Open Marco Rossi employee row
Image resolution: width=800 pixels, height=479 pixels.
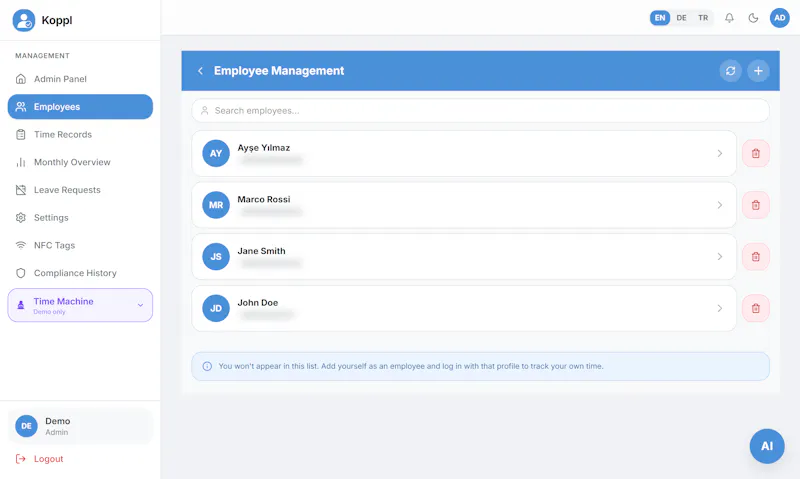[x=464, y=205]
